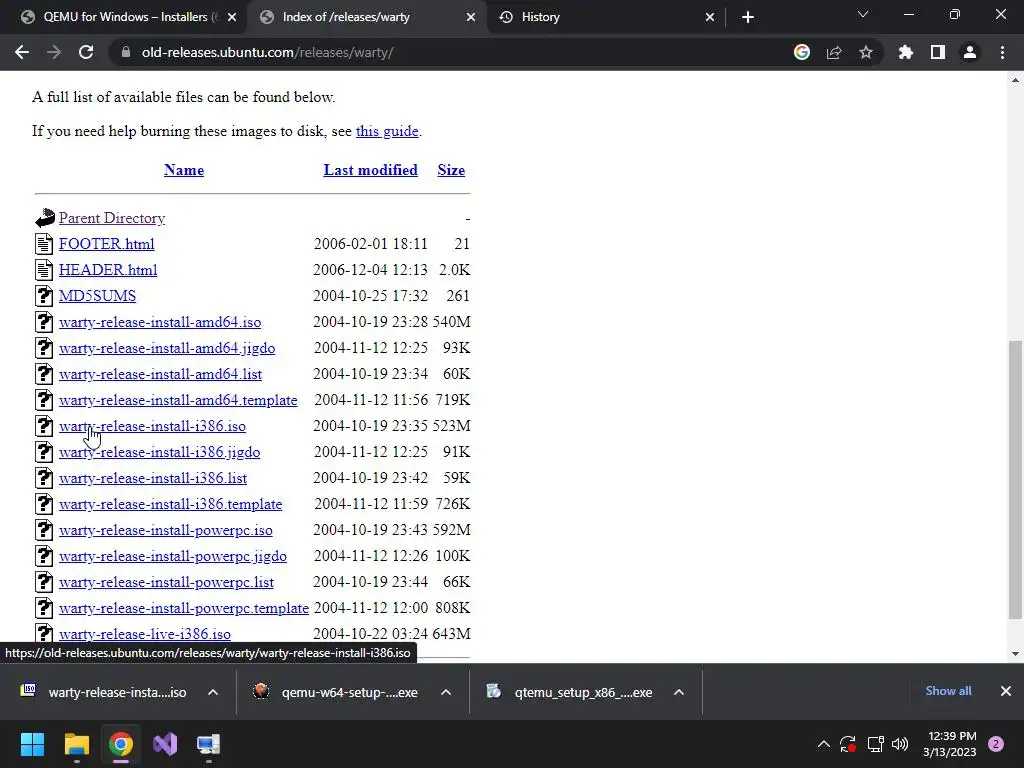The width and height of the screenshot is (1024, 768).
Task: Click icon beside warty-release-install-powerpc.iso
Action: [x=44, y=530]
